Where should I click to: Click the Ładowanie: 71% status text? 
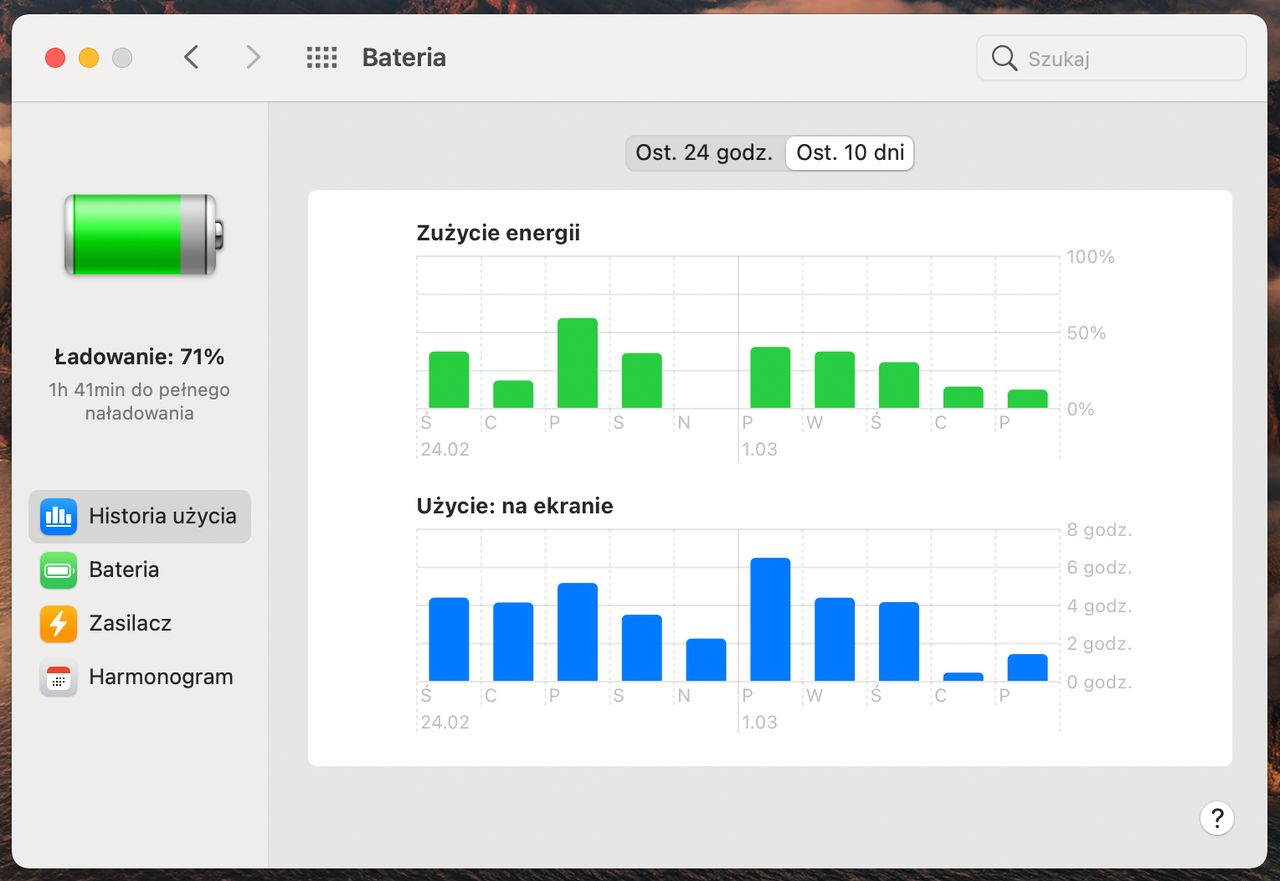click(139, 357)
